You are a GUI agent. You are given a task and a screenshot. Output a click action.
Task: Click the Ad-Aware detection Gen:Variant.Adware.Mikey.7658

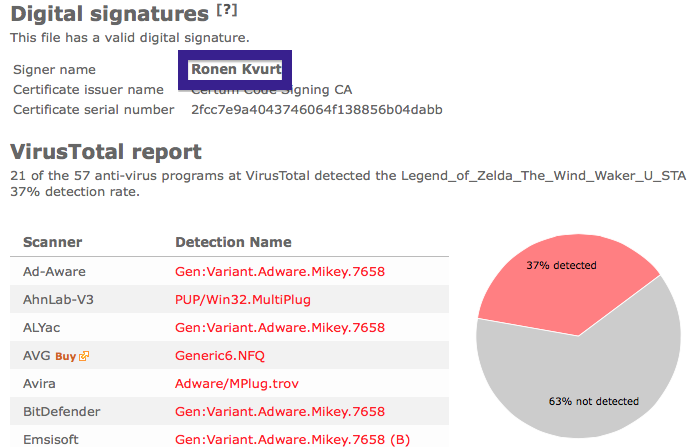click(280, 272)
